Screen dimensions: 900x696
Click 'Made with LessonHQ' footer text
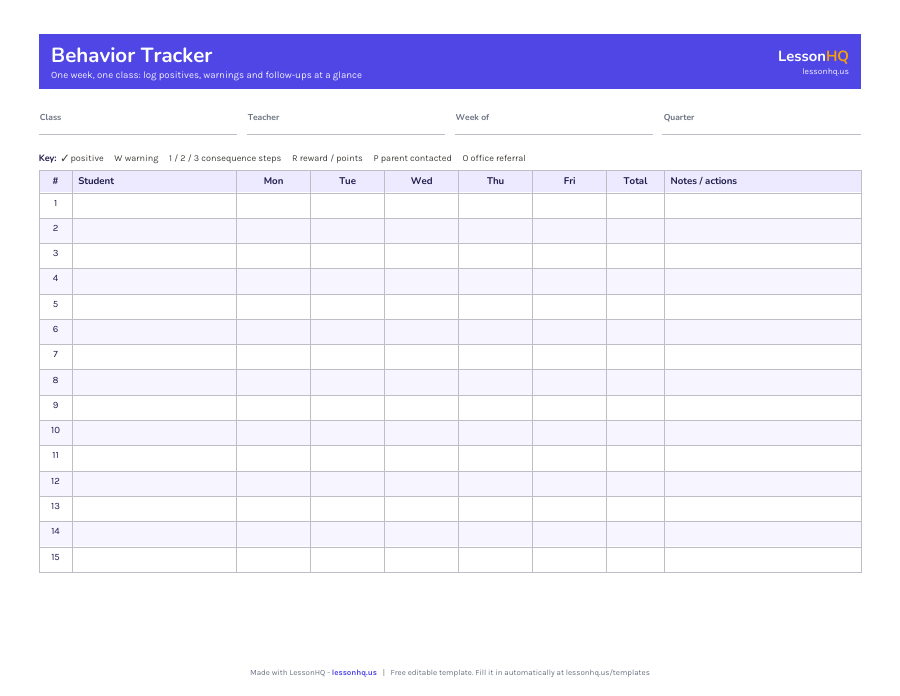288,672
